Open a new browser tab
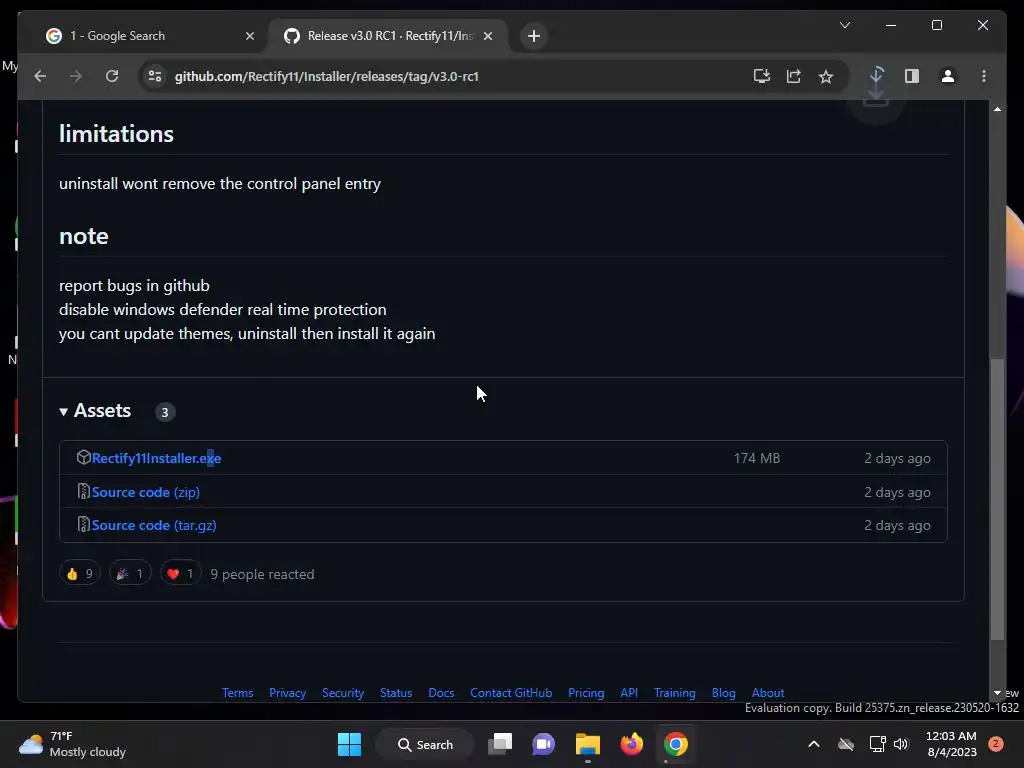Viewport: 1024px width, 768px height. click(534, 36)
